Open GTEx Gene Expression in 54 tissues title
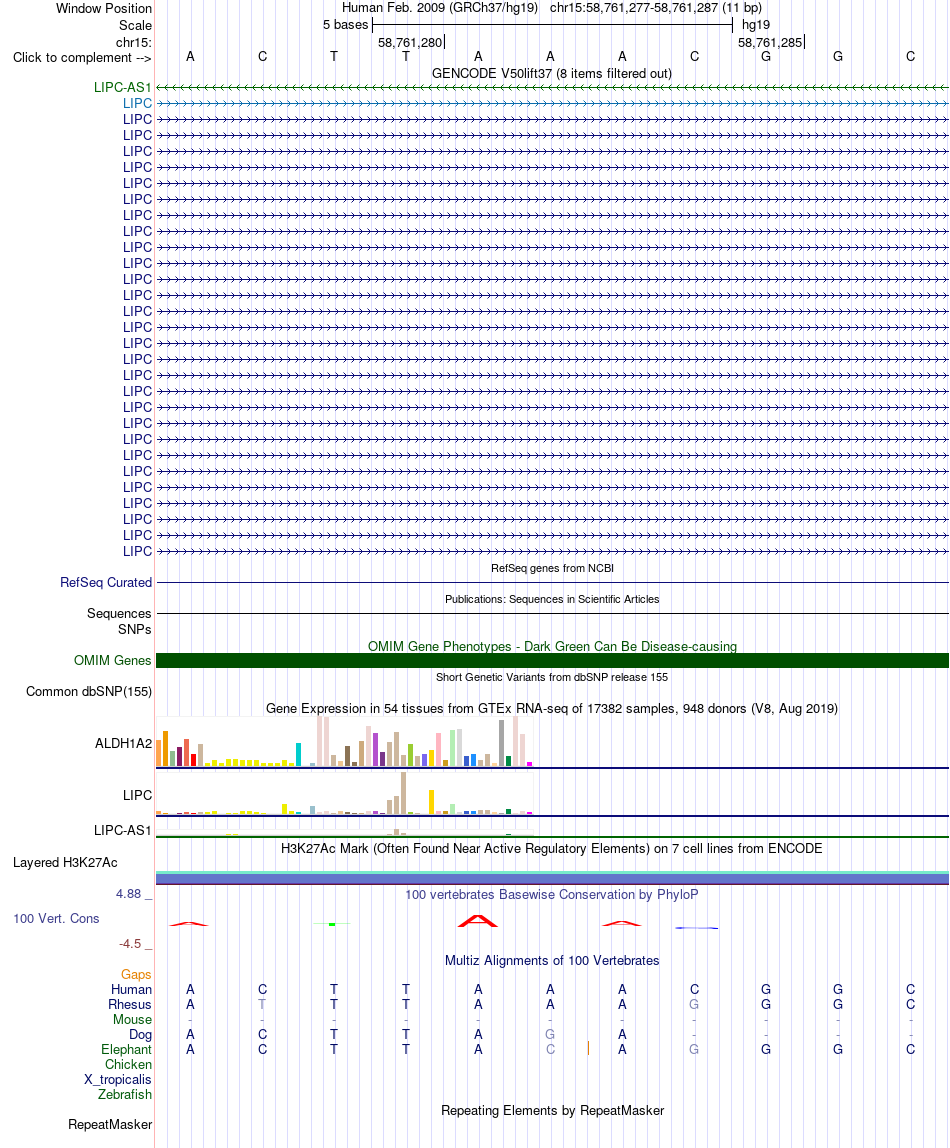This screenshot has width=950, height=1148. coord(552,708)
